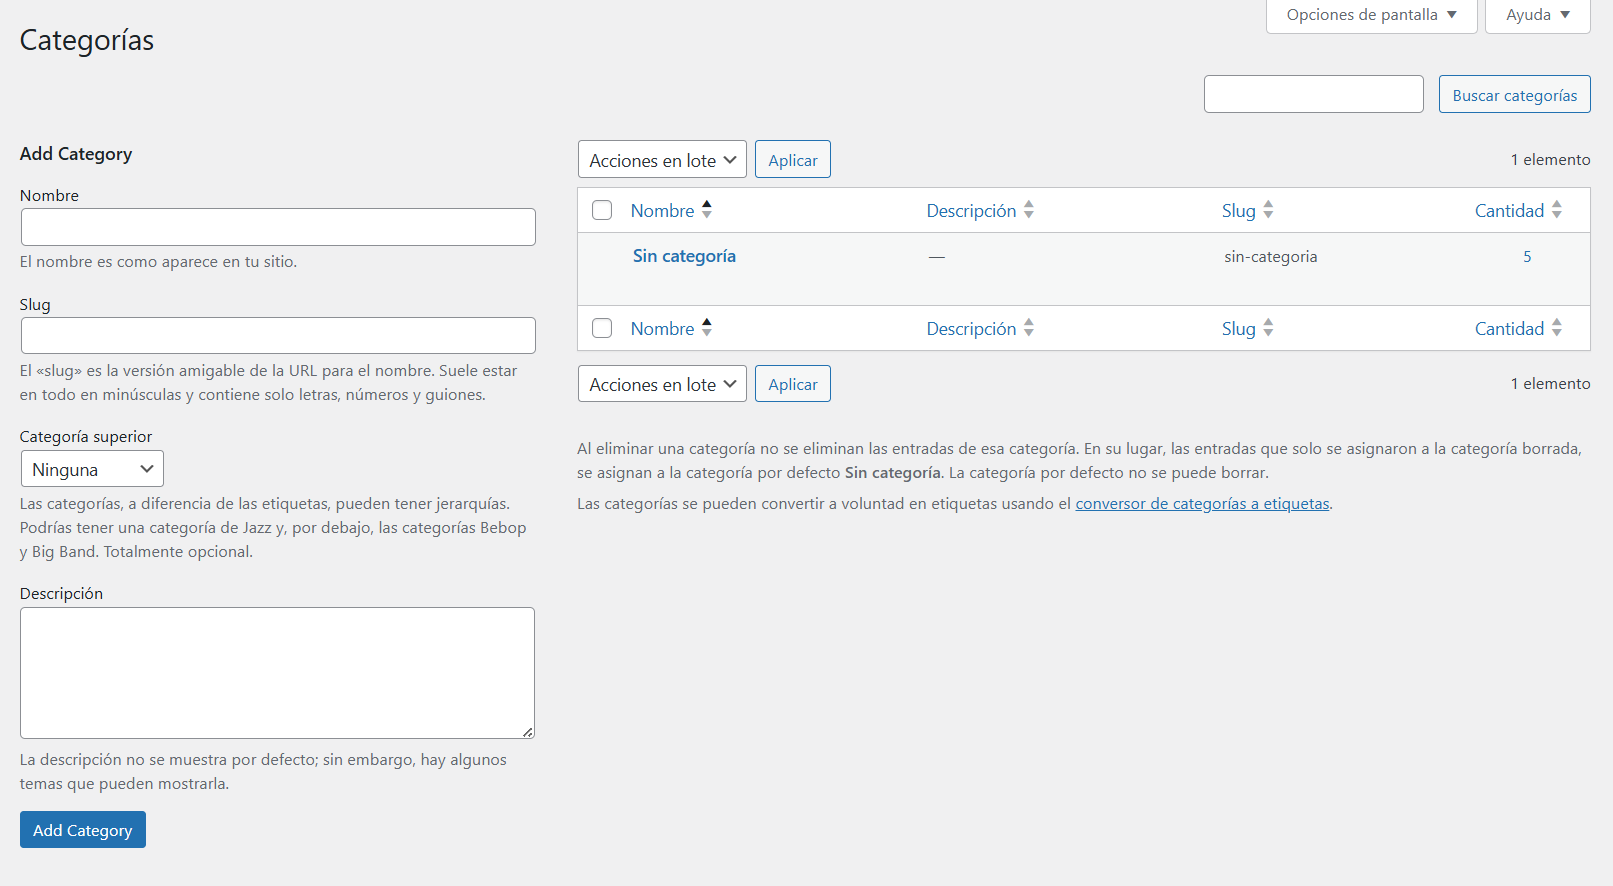Focus the Descripción textarea
Viewport: 1613px width, 886px height.
point(277,673)
